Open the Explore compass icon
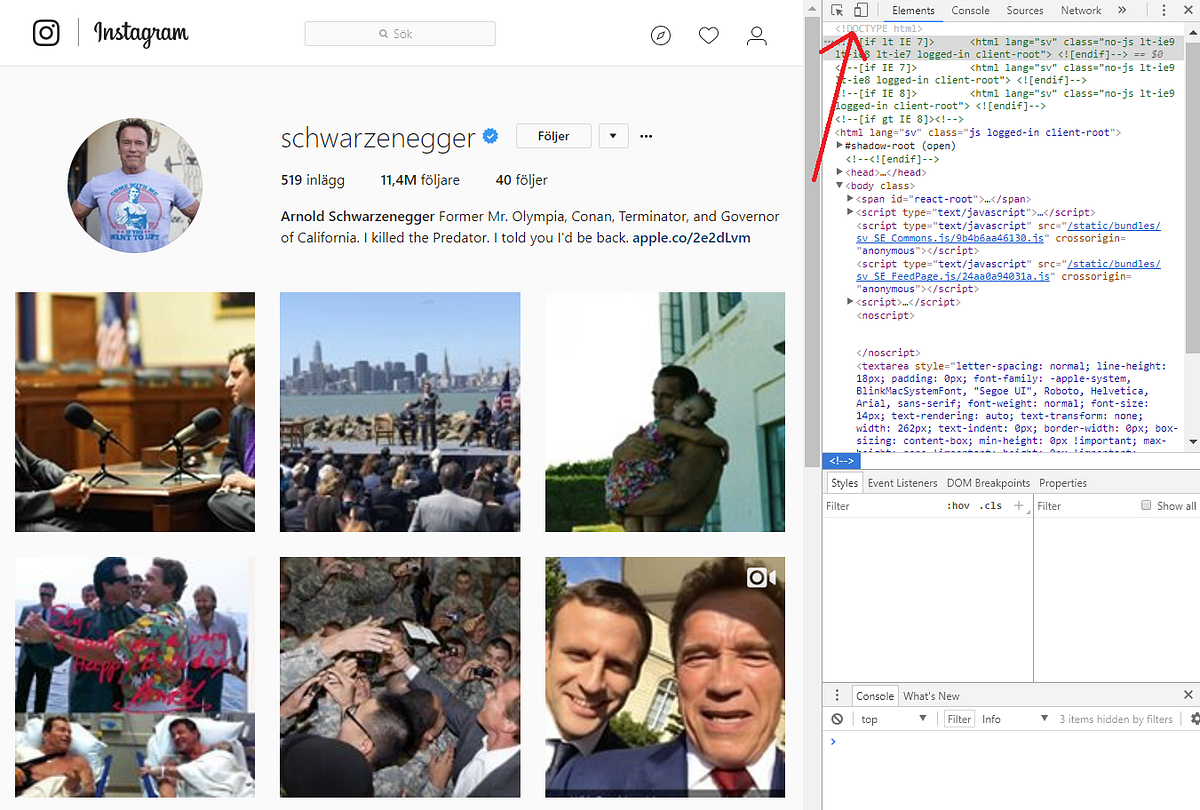The height and width of the screenshot is (810, 1200). pyautogui.click(x=660, y=35)
